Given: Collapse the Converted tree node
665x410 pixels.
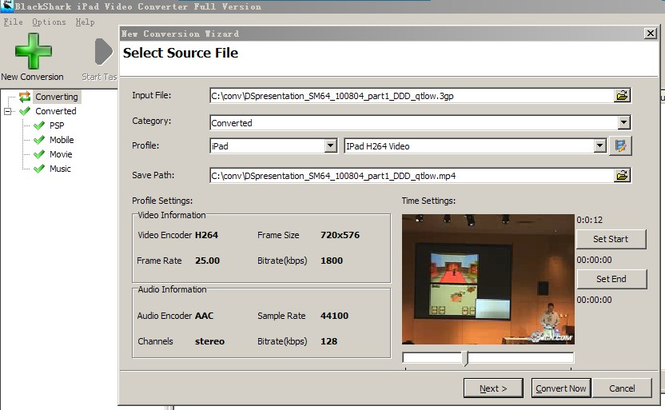Looking at the screenshot, I should click(x=8, y=112).
